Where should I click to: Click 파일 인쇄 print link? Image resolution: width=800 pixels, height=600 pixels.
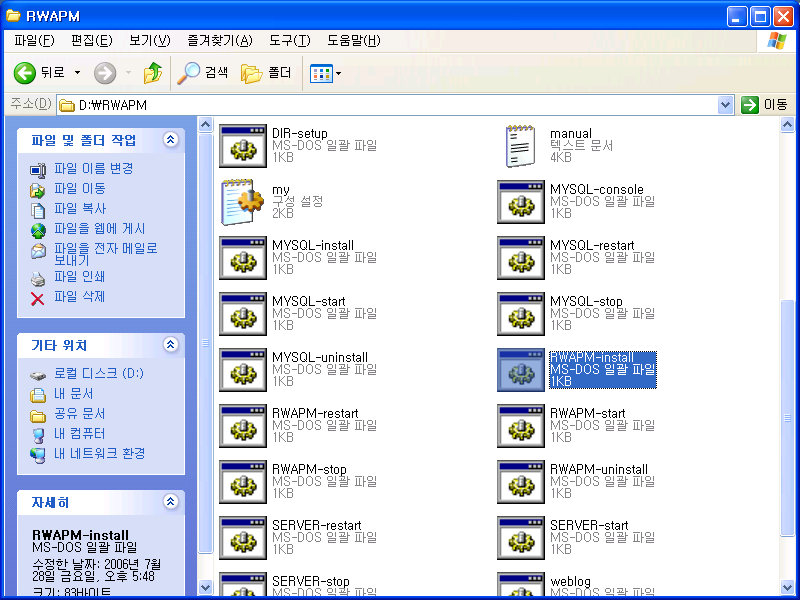tap(80, 277)
